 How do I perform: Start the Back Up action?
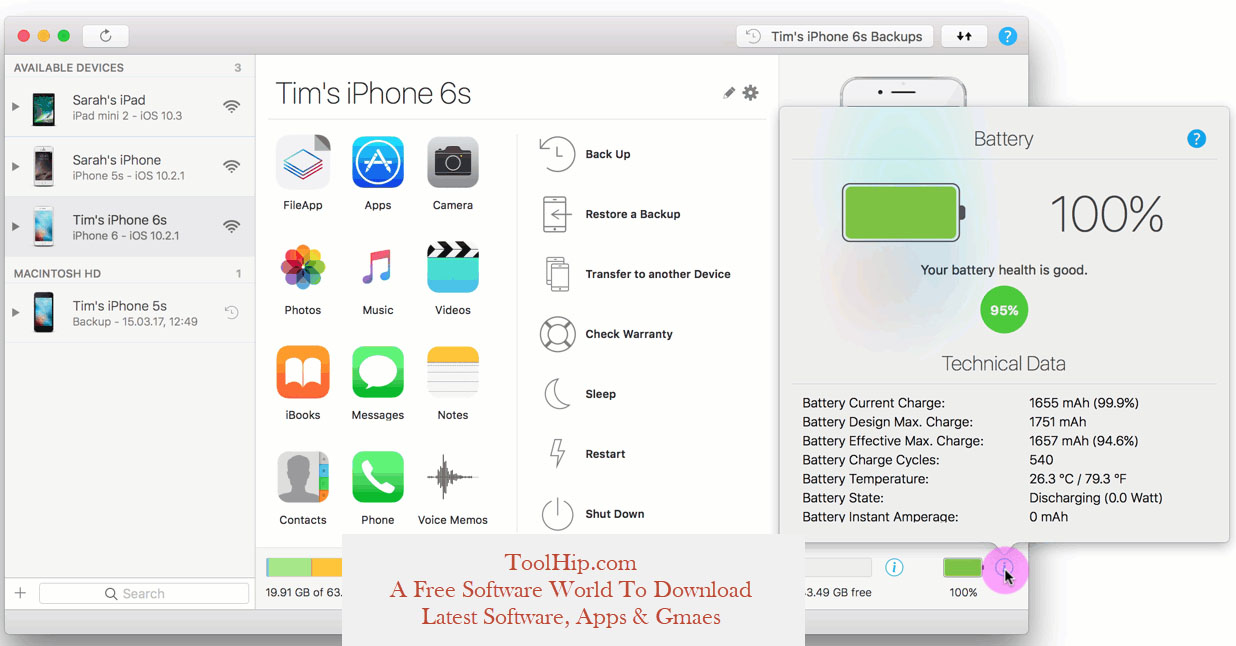(586, 154)
